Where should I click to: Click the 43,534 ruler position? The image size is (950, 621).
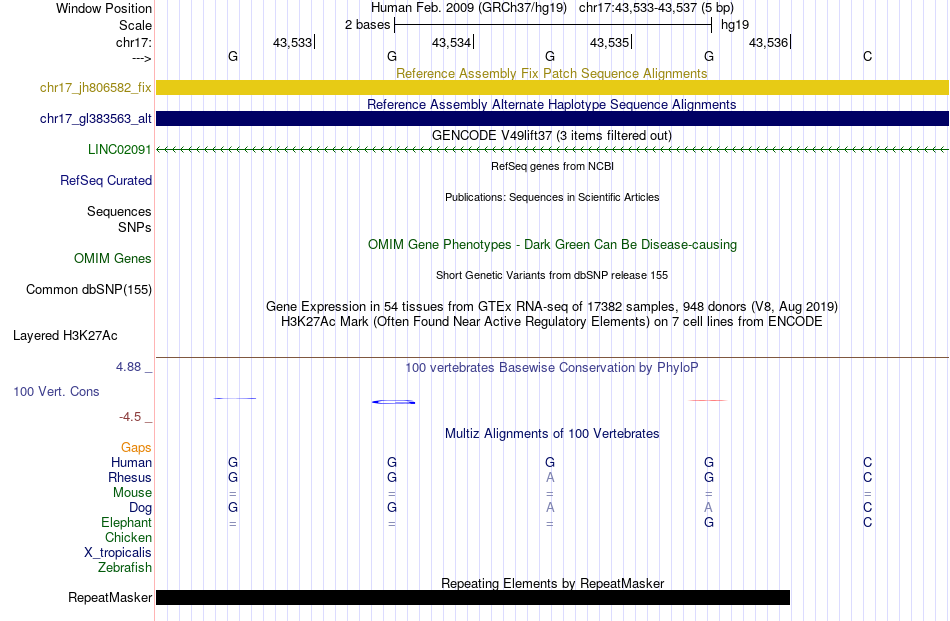coord(451,42)
